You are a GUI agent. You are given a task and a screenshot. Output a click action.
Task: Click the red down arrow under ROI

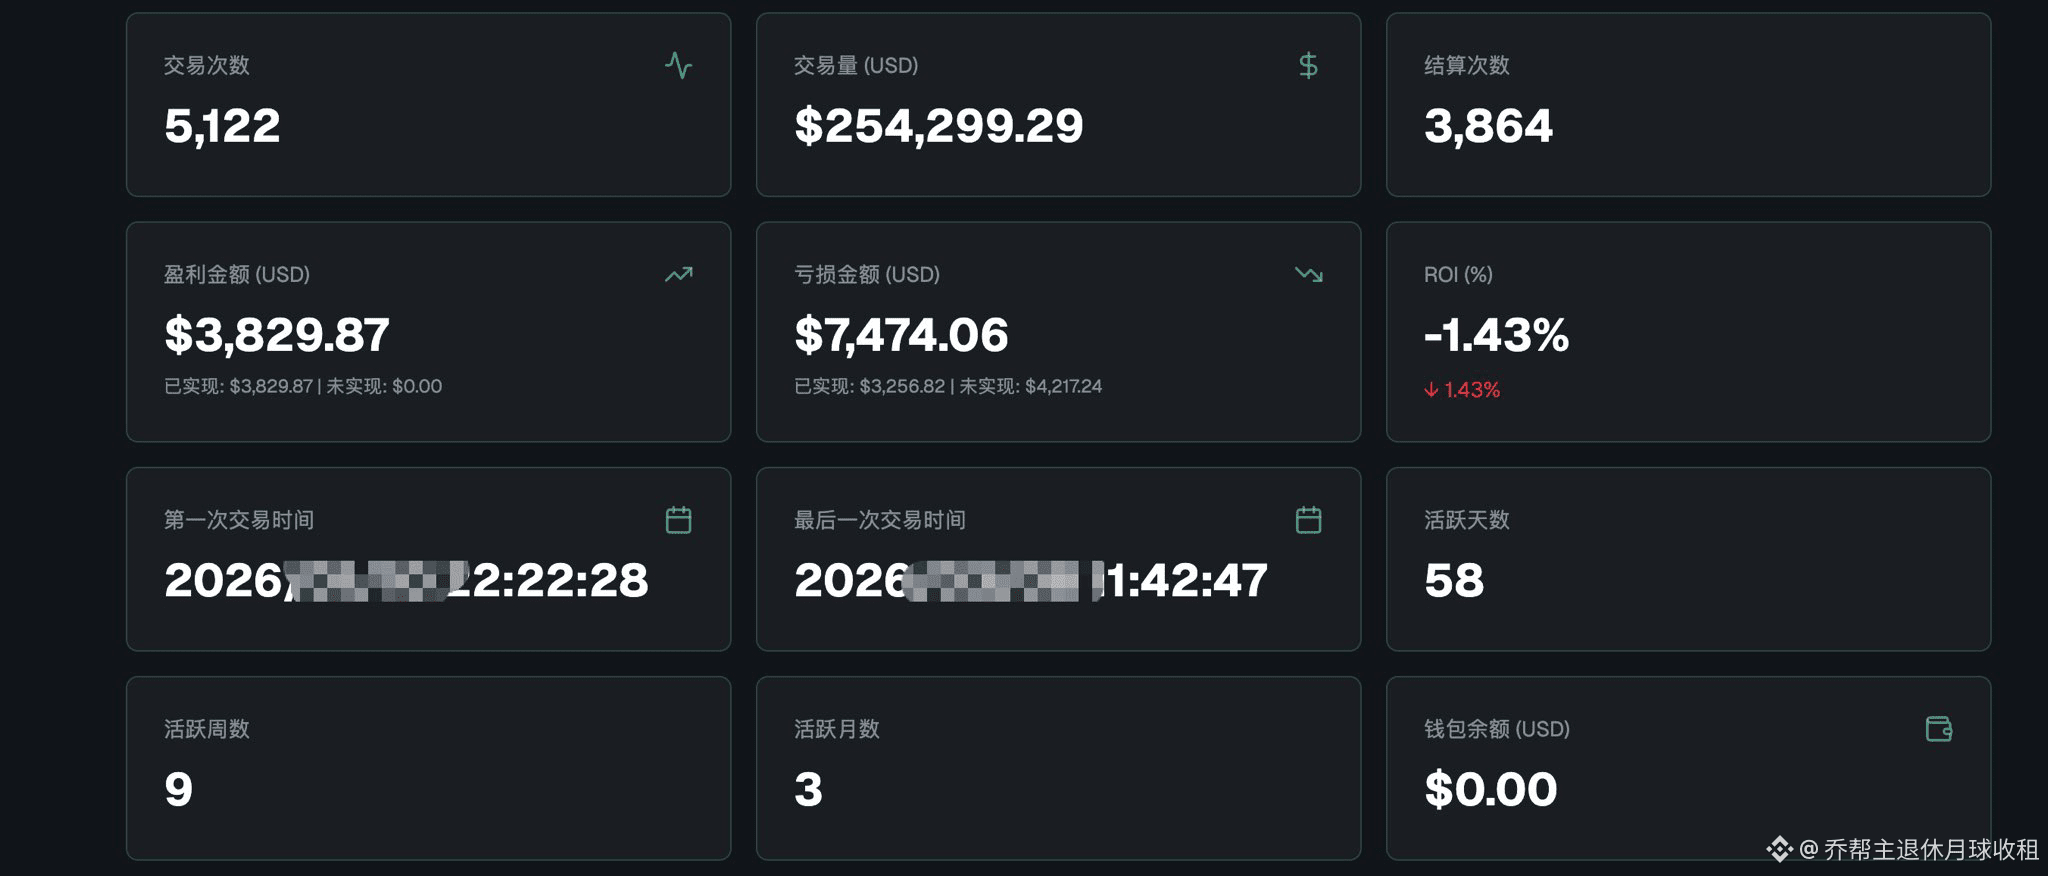tap(1431, 390)
